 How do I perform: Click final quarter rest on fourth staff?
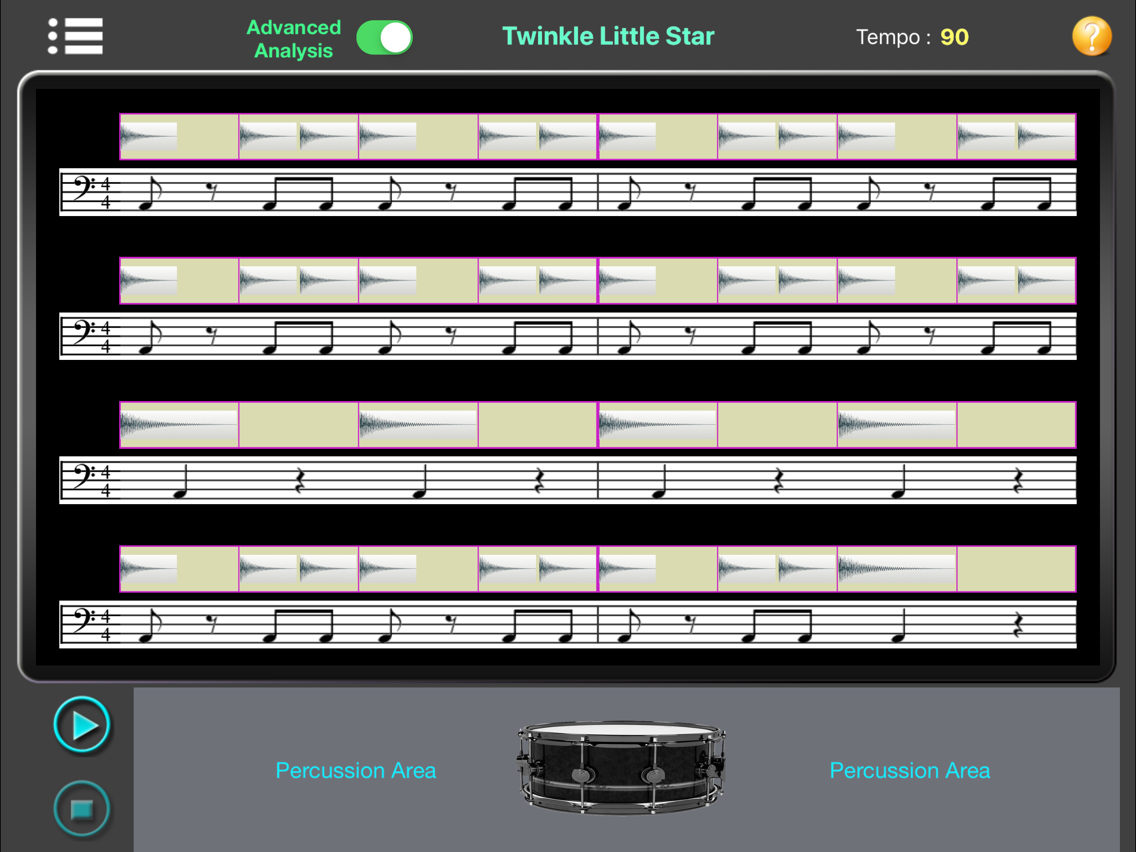click(x=1018, y=625)
